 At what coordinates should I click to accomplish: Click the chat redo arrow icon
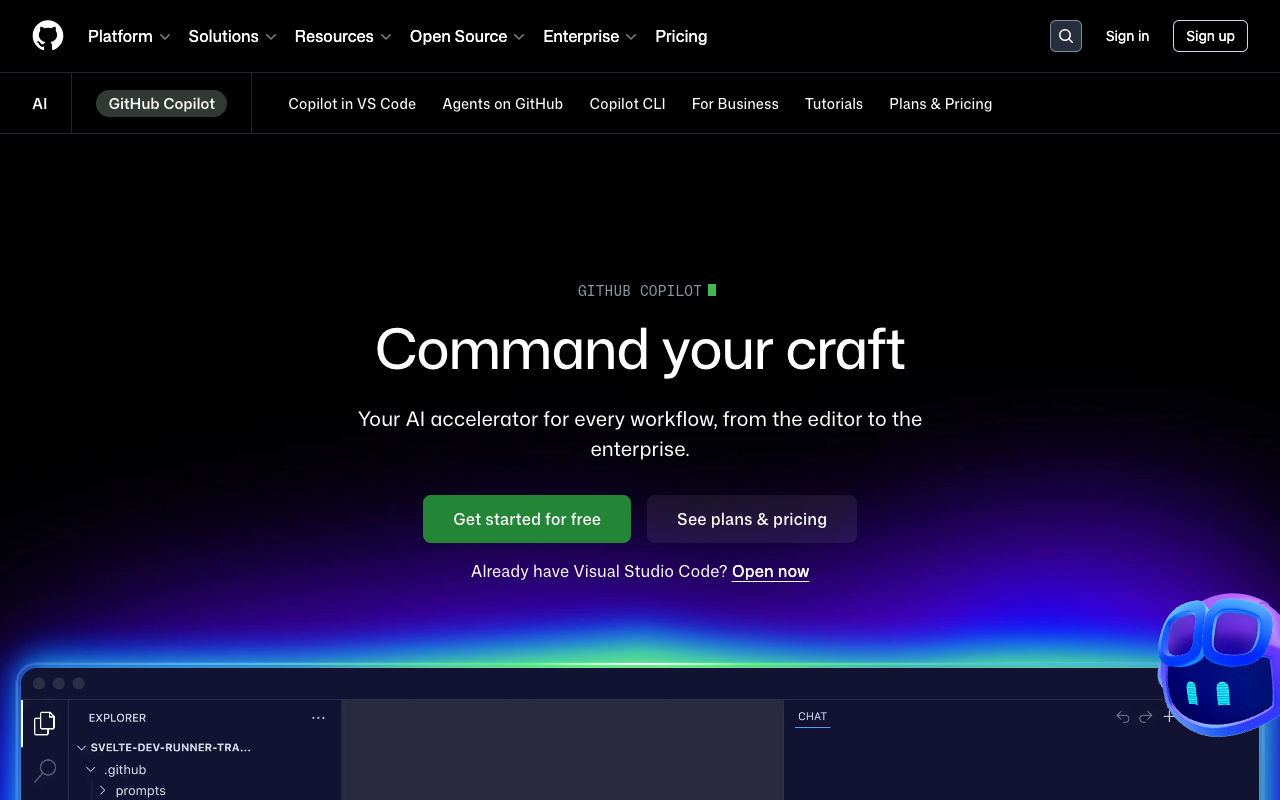tap(1146, 717)
